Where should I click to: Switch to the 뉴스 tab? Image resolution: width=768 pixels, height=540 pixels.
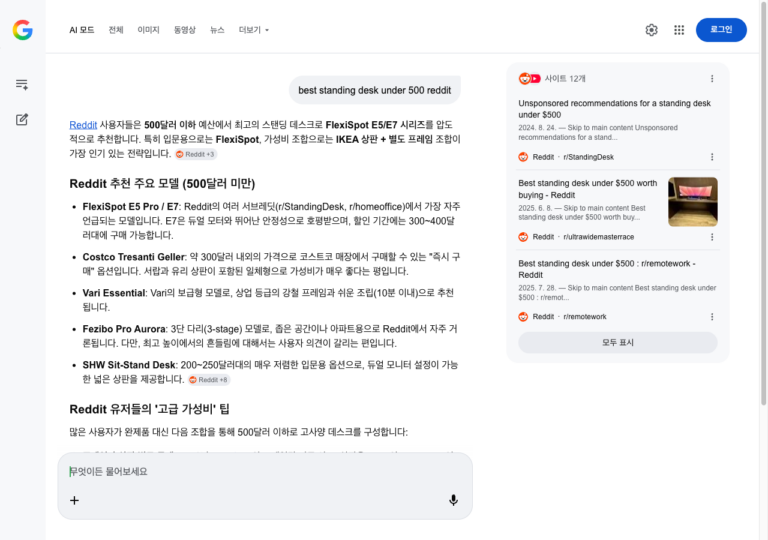point(217,30)
